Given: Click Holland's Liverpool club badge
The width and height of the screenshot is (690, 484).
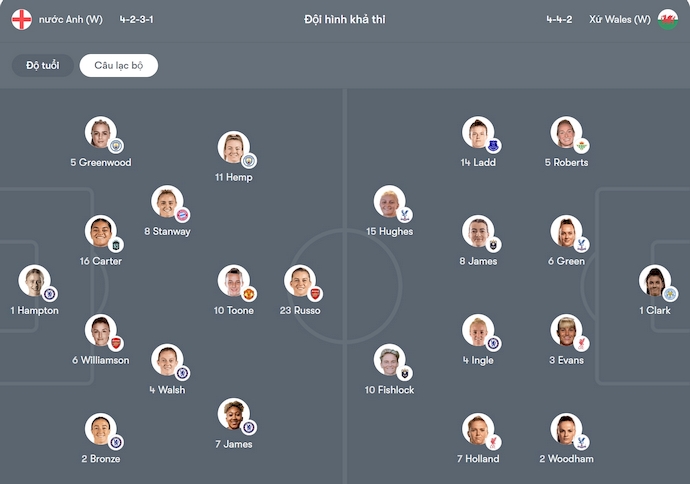Looking at the screenshot, I should pyautogui.click(x=493, y=442).
